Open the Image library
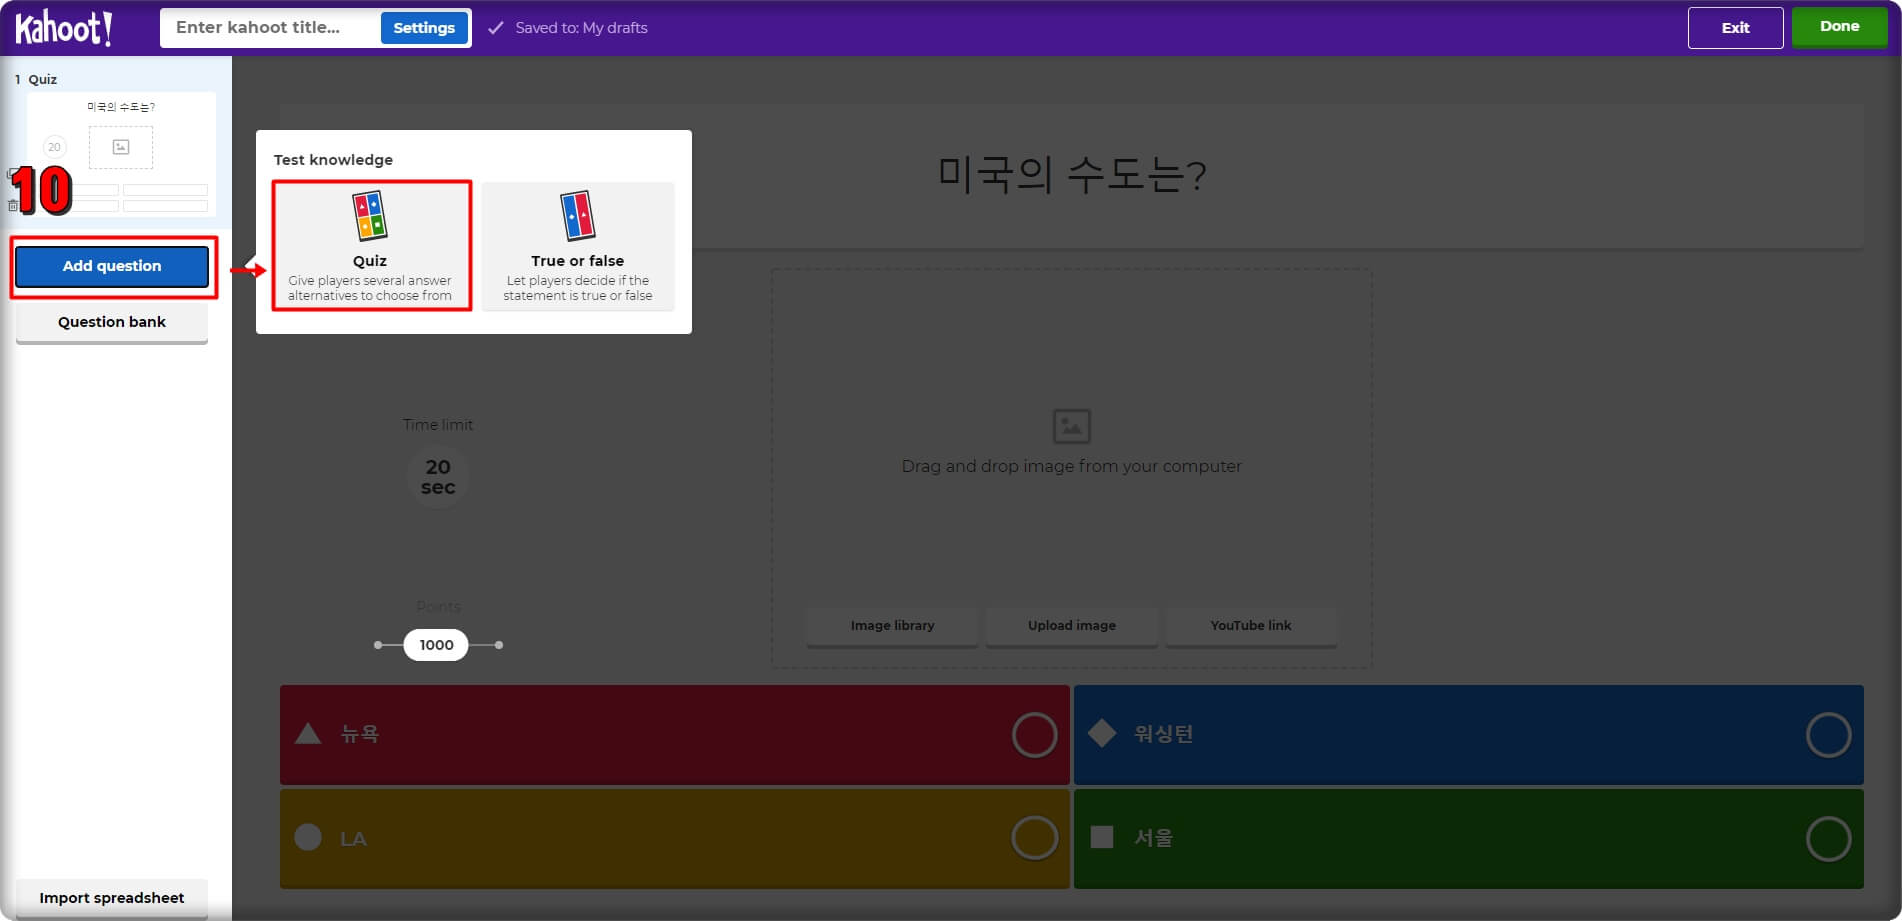The width and height of the screenshot is (1902, 921). [892, 626]
